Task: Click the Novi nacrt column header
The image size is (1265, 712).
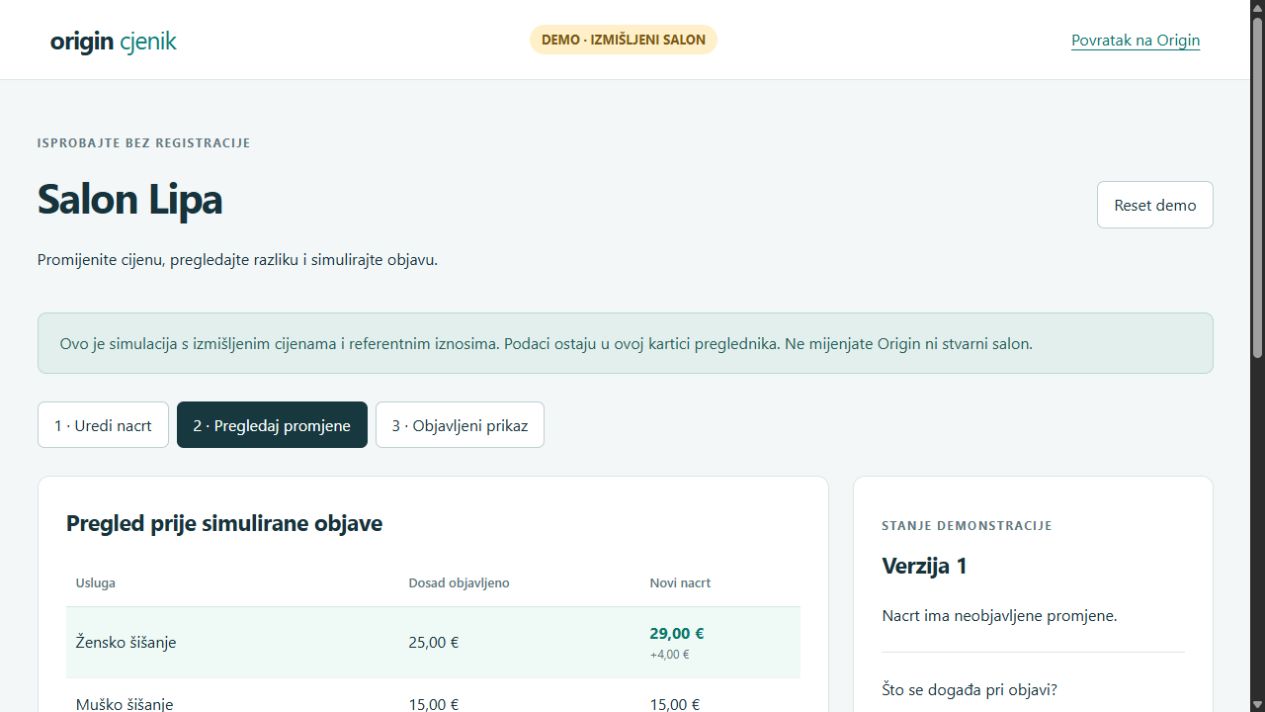Action: 680,583
